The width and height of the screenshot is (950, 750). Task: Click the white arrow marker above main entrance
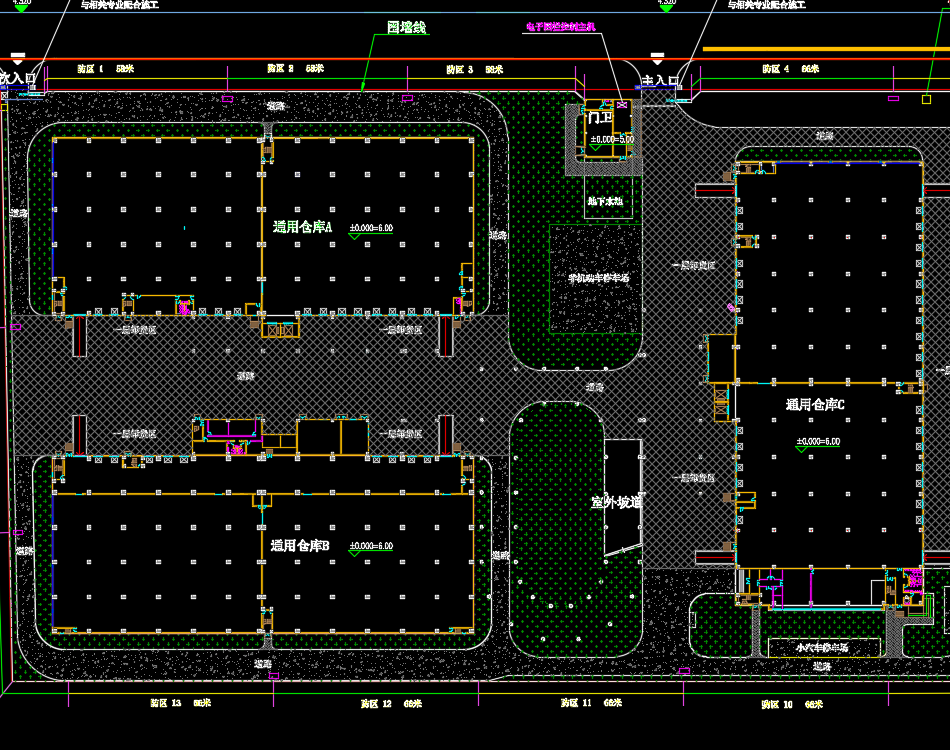click(658, 59)
